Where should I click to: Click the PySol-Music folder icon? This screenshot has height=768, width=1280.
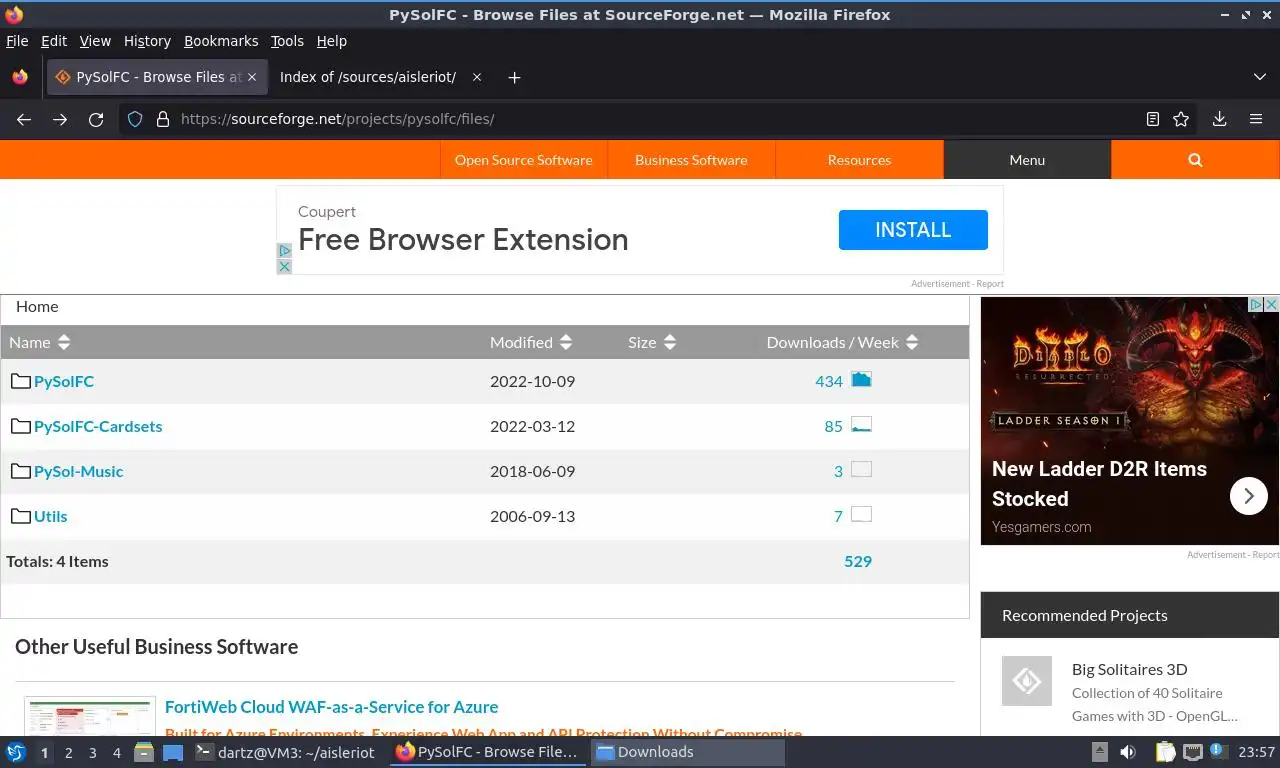tap(21, 471)
